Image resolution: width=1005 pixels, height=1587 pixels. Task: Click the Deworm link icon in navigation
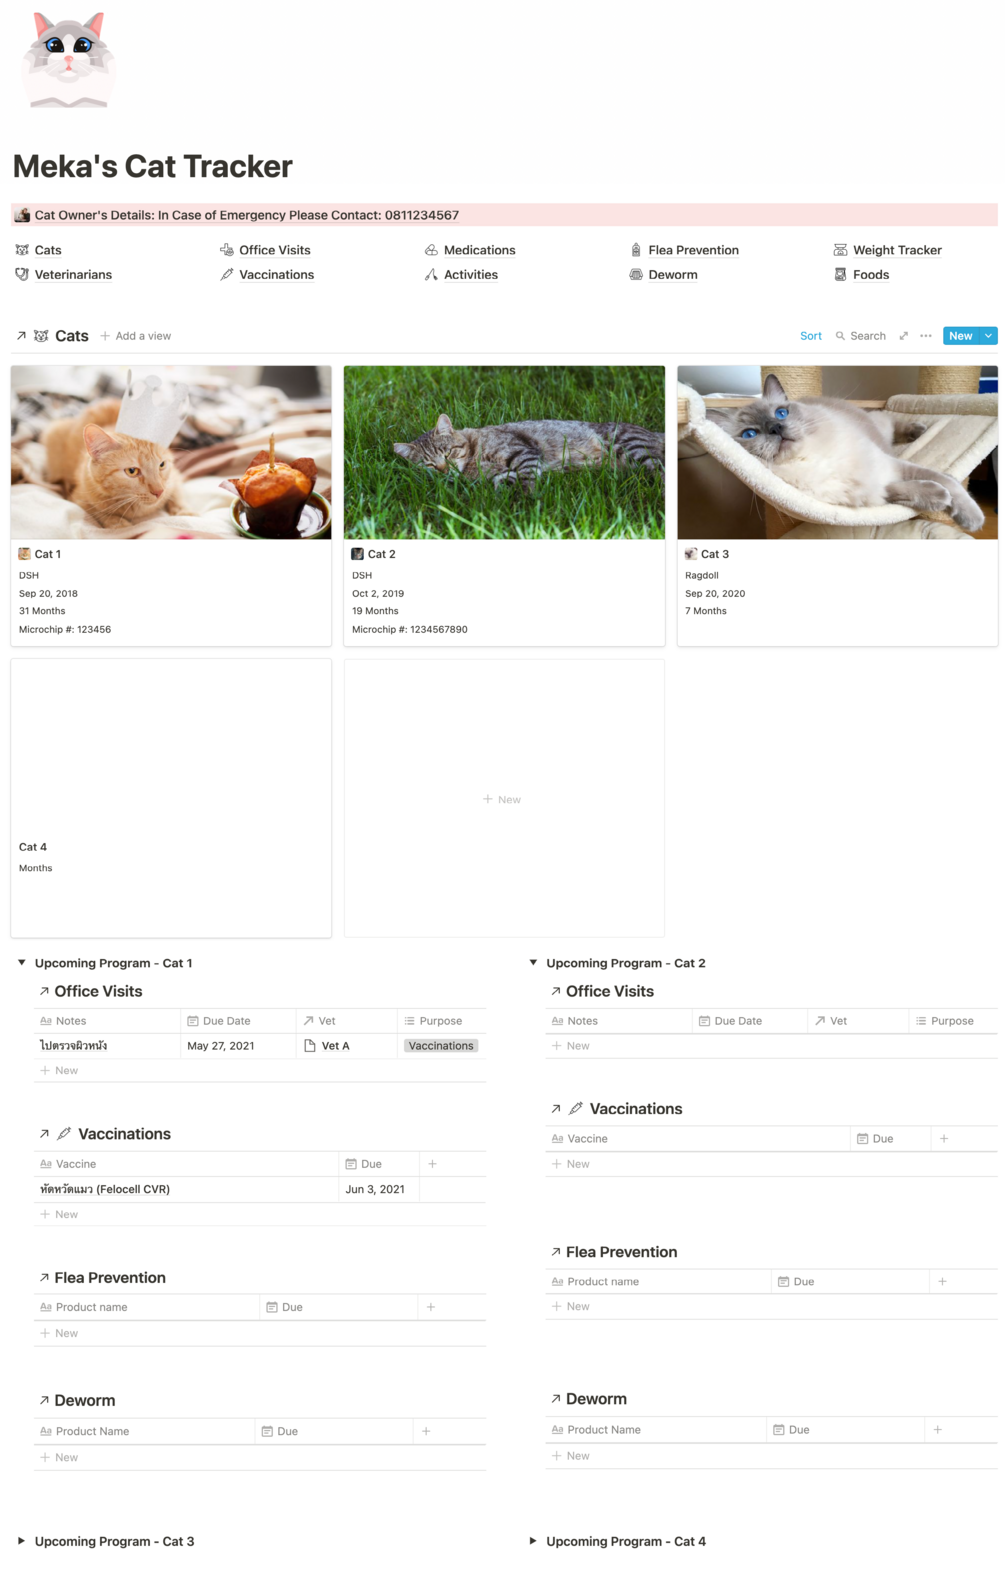(x=636, y=275)
